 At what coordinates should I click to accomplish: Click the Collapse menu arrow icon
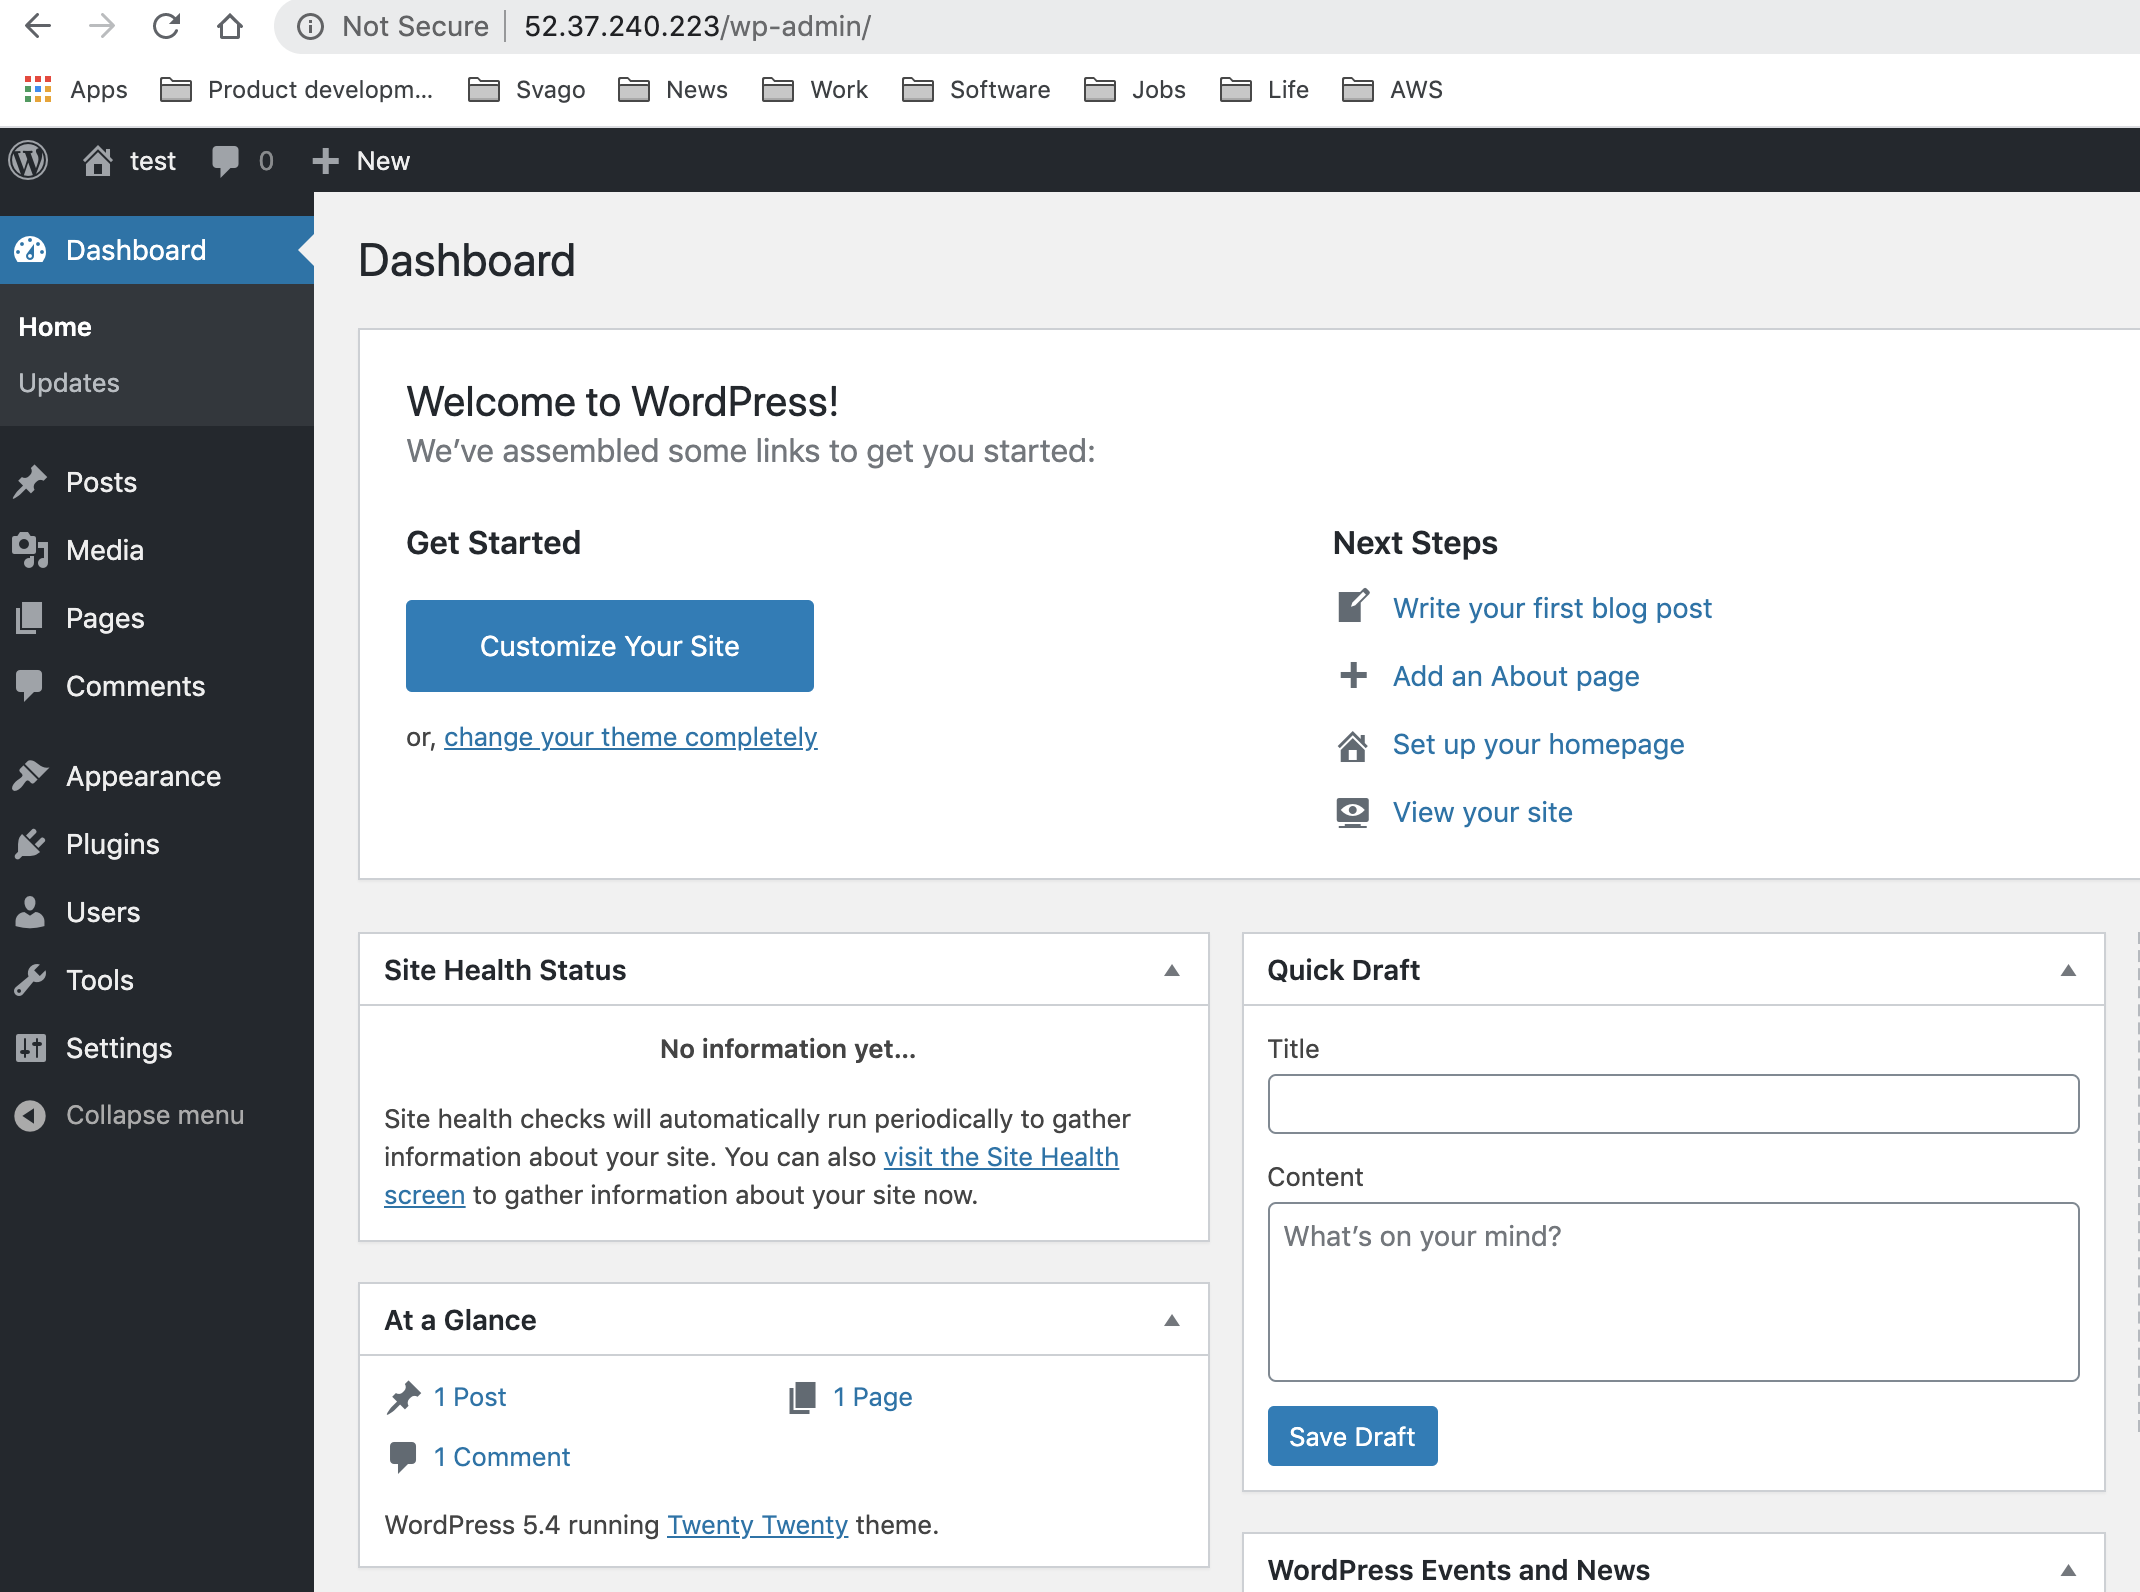(30, 1115)
